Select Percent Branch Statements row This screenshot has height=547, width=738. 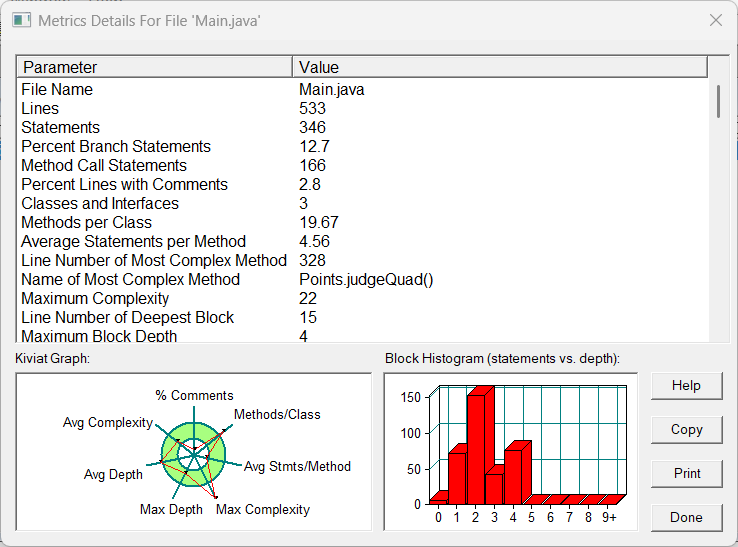[x=362, y=146]
